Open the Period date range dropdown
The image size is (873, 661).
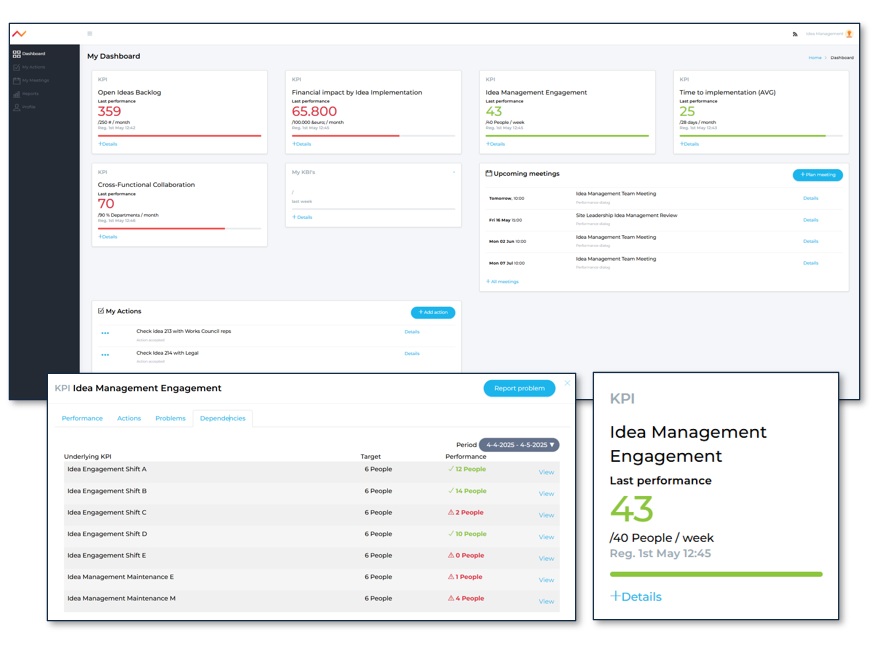click(x=518, y=445)
